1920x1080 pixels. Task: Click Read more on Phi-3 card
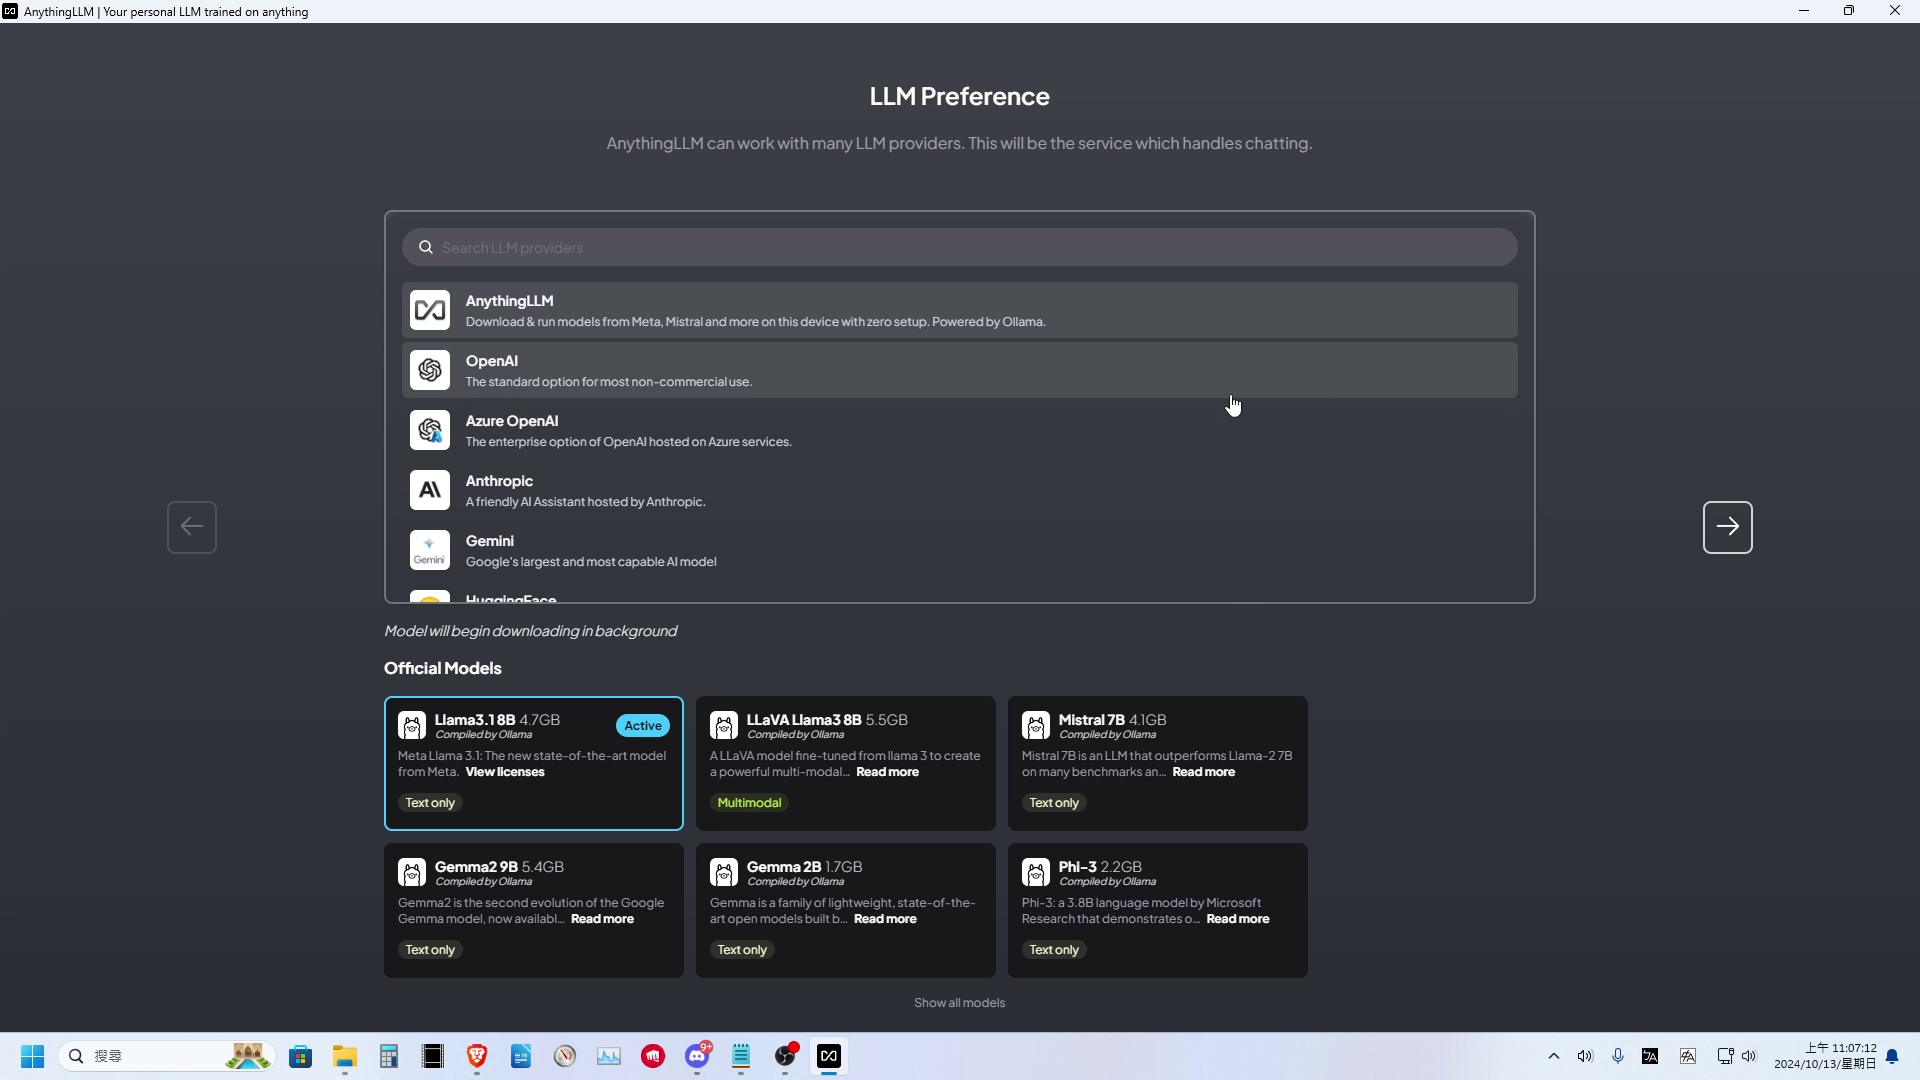click(x=1237, y=919)
